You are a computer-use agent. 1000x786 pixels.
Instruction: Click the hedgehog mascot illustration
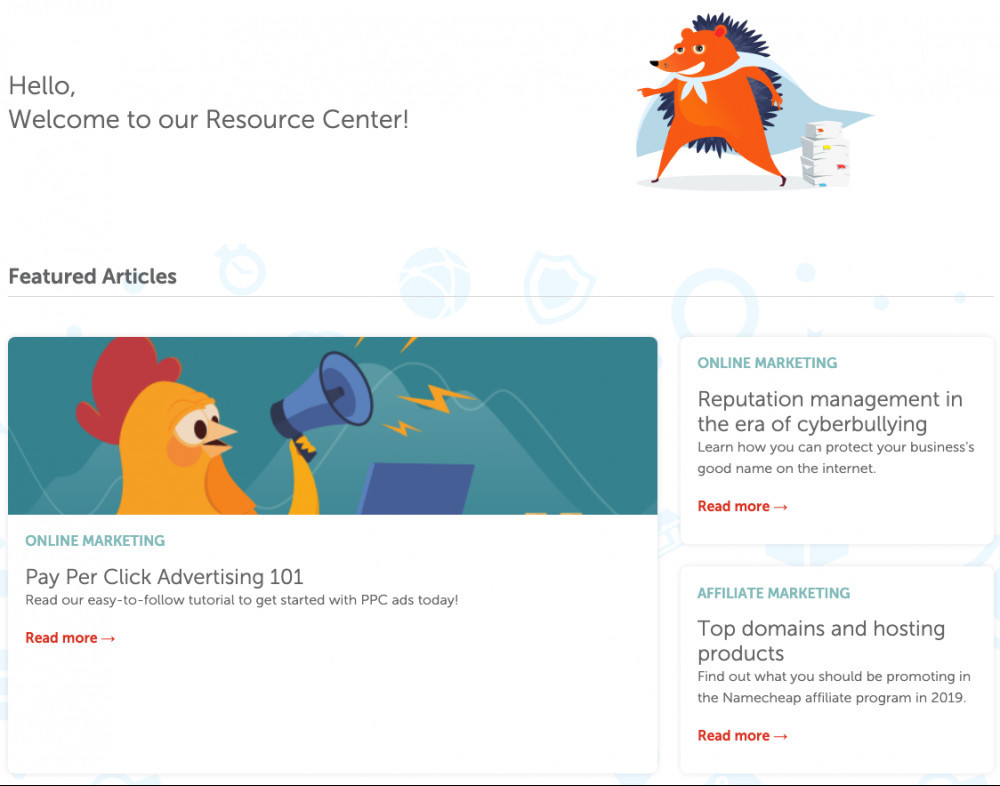754,101
